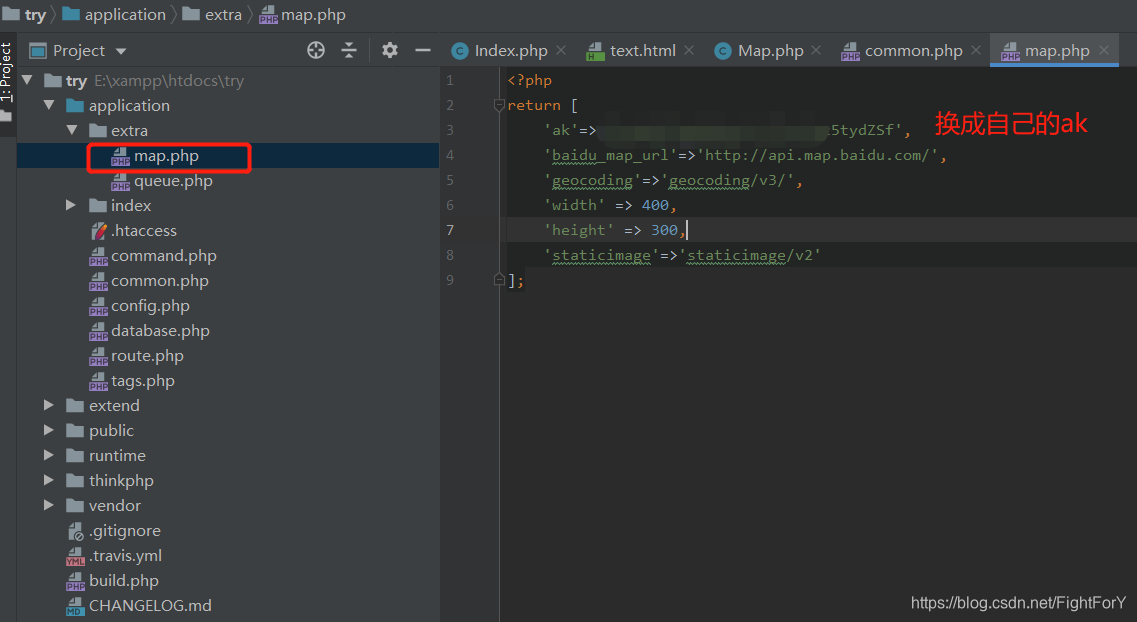Click the 'try' breadcrumb
The height and width of the screenshot is (622, 1137).
[35, 14]
